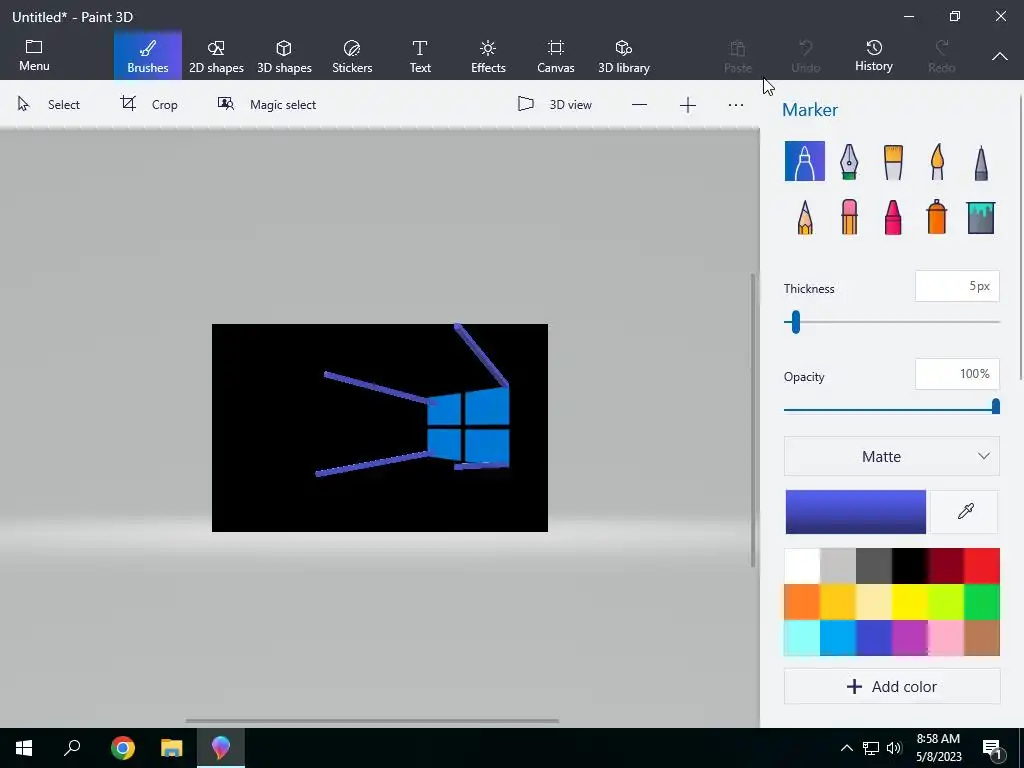Select the Pencil brush

pyautogui.click(x=805, y=217)
